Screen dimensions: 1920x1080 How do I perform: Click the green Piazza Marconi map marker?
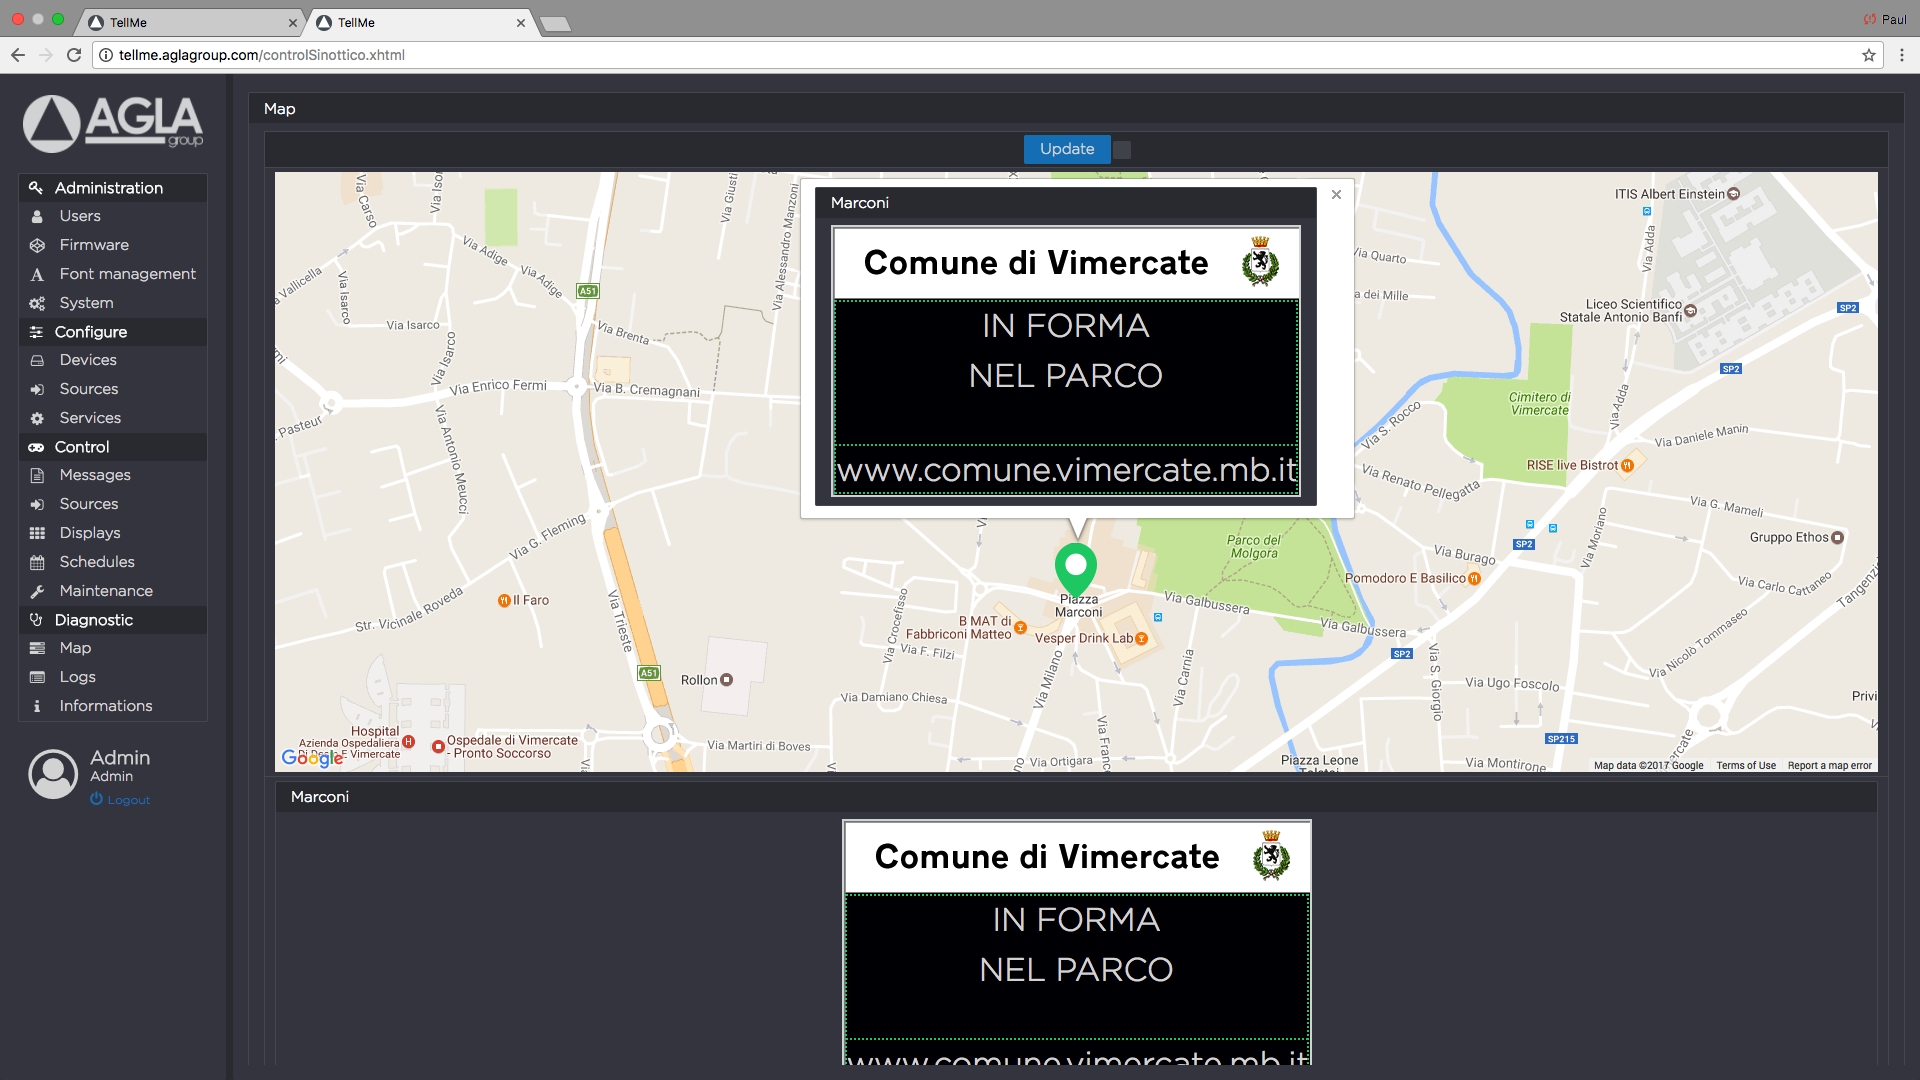point(1076,570)
